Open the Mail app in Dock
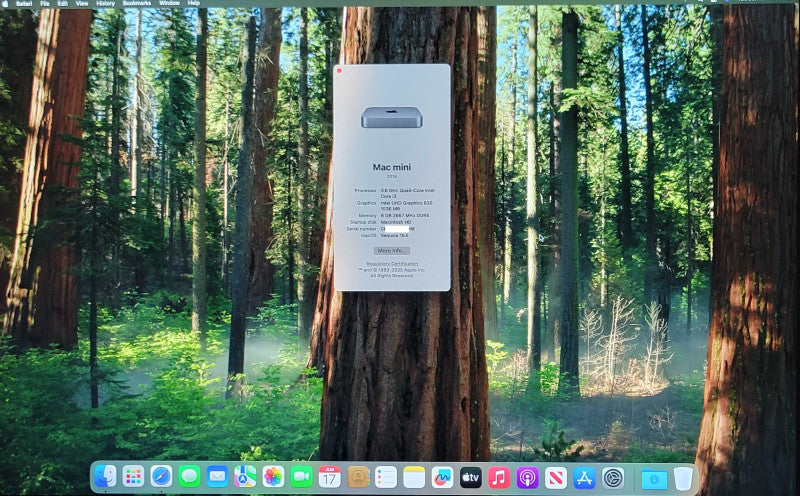The image size is (800, 496). (x=217, y=477)
